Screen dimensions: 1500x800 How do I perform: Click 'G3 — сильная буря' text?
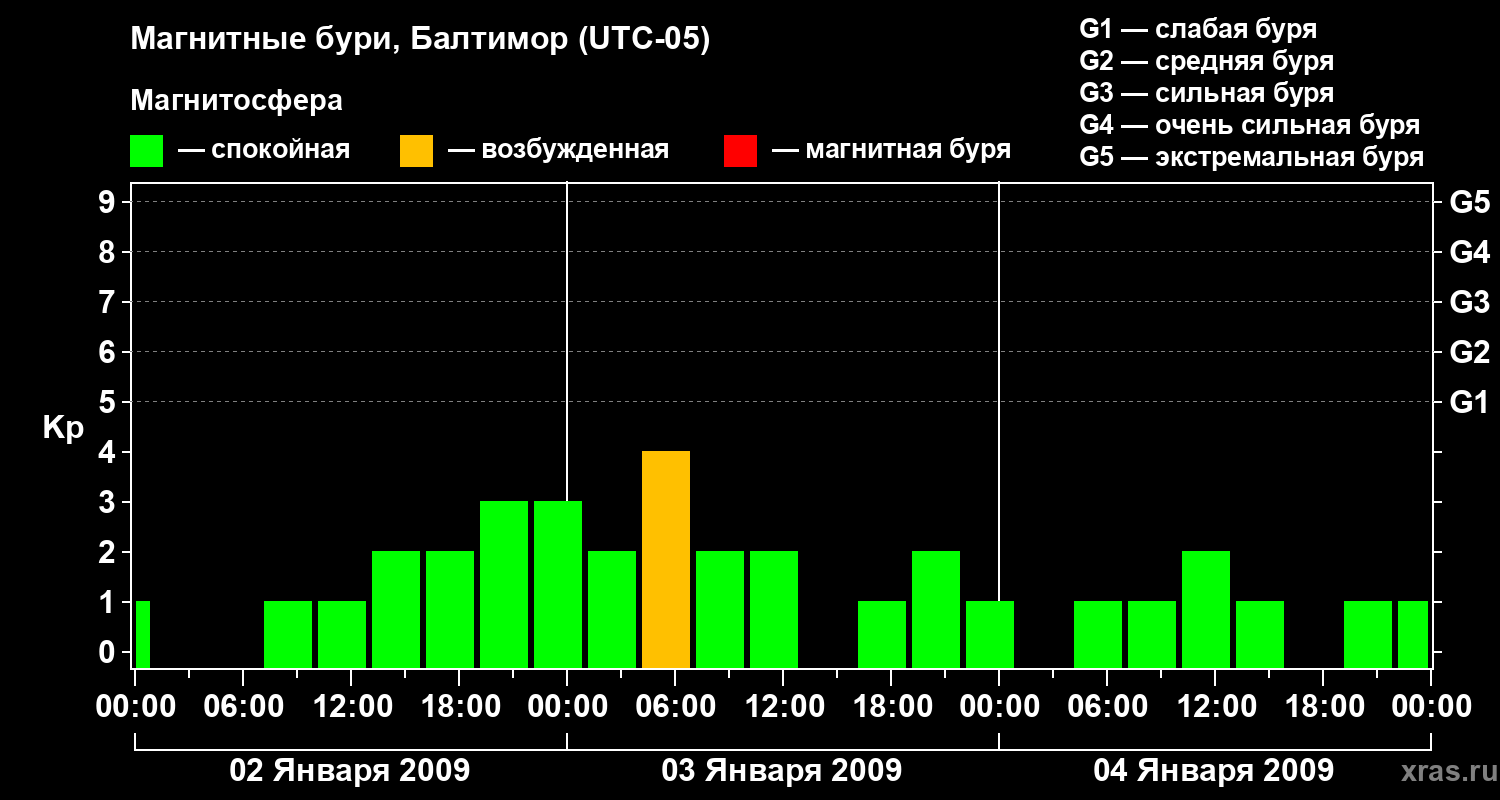pyautogui.click(x=1206, y=93)
